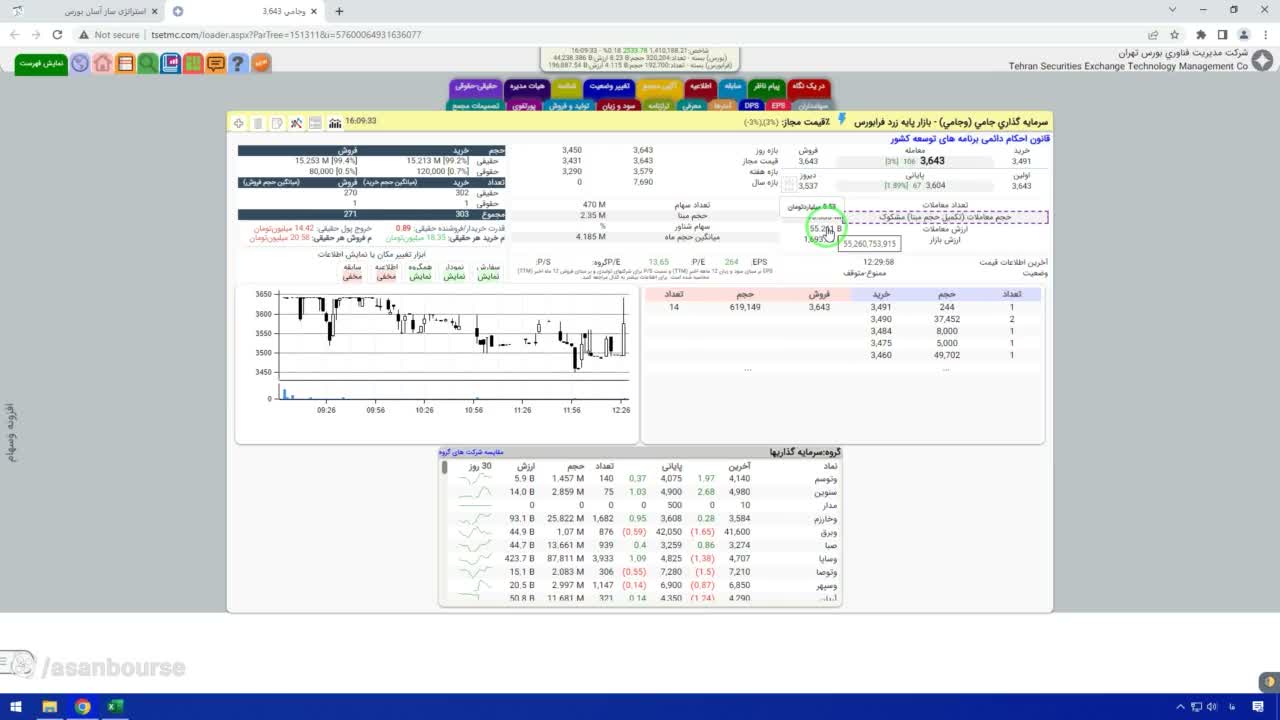Open the تولید و فروش tab
The width and height of the screenshot is (1280, 720).
pyautogui.click(x=569, y=105)
